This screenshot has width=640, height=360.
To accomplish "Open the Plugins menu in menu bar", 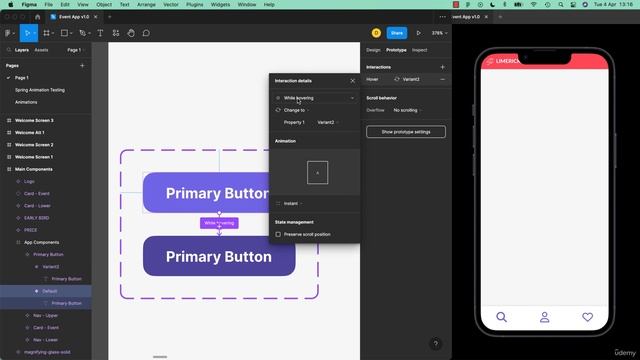I will [x=194, y=4].
